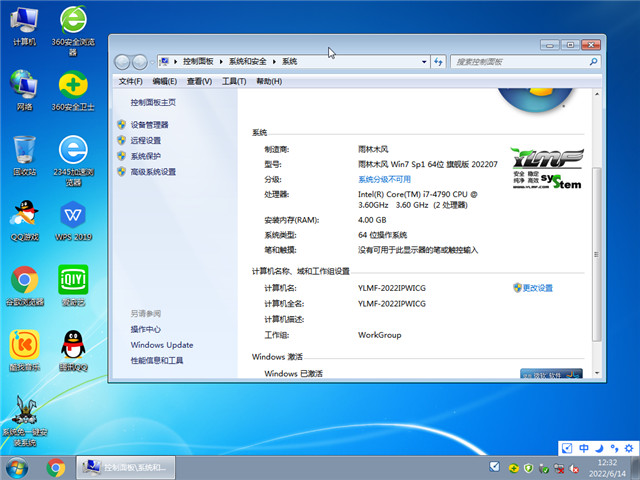Screen dimensions: 640x480
Task: Expand the arrow before 控制面板 breadcrumb
Action: pyautogui.click(x=176, y=62)
